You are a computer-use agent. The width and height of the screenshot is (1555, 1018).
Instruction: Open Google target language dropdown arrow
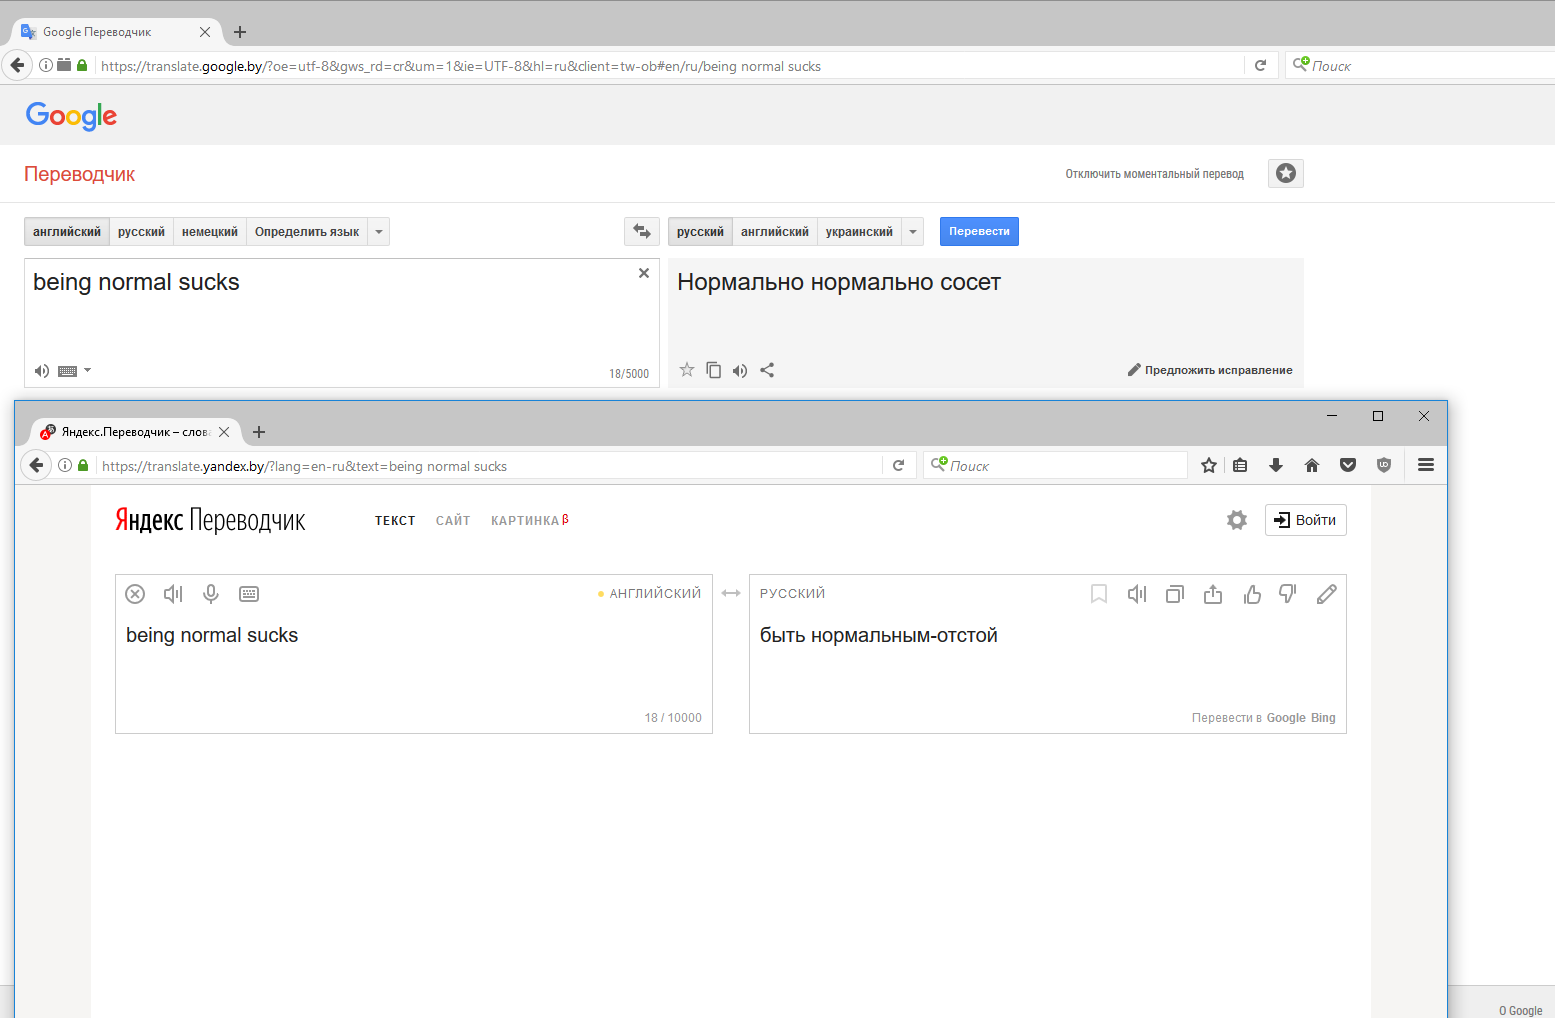(913, 231)
